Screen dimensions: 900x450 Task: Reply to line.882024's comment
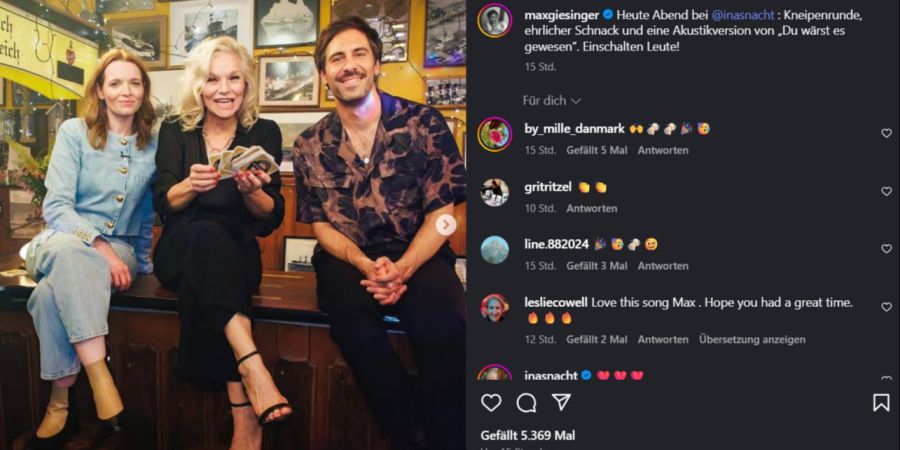(x=663, y=266)
